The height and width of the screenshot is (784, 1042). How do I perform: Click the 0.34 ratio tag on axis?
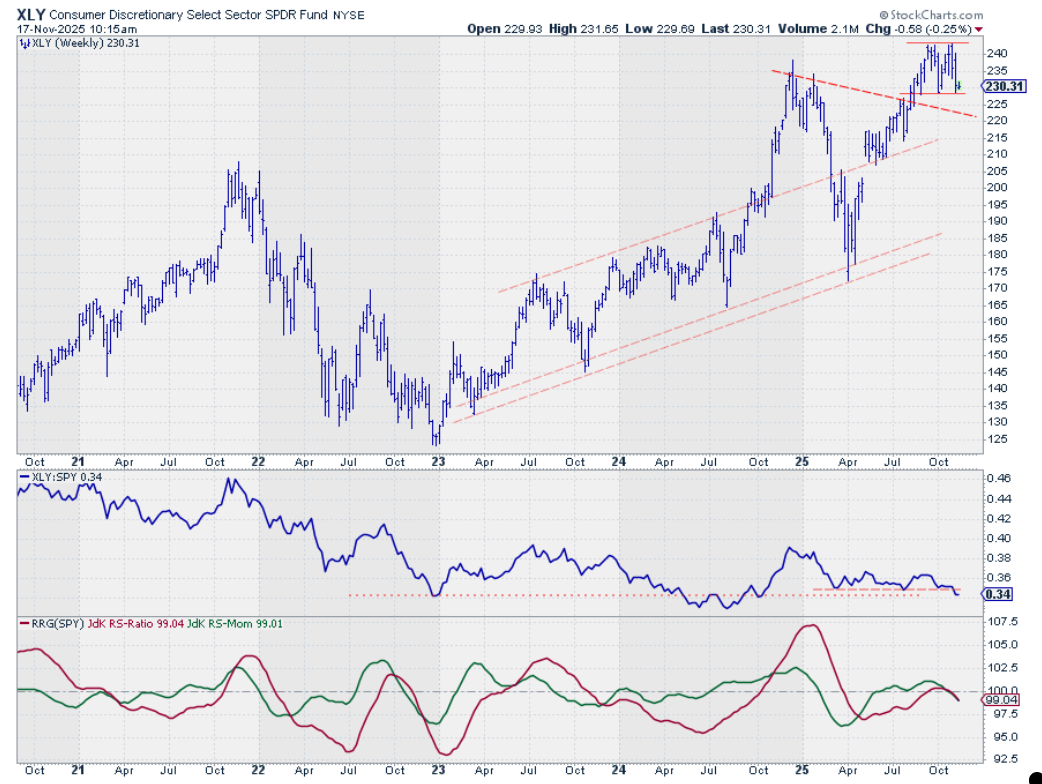998,594
